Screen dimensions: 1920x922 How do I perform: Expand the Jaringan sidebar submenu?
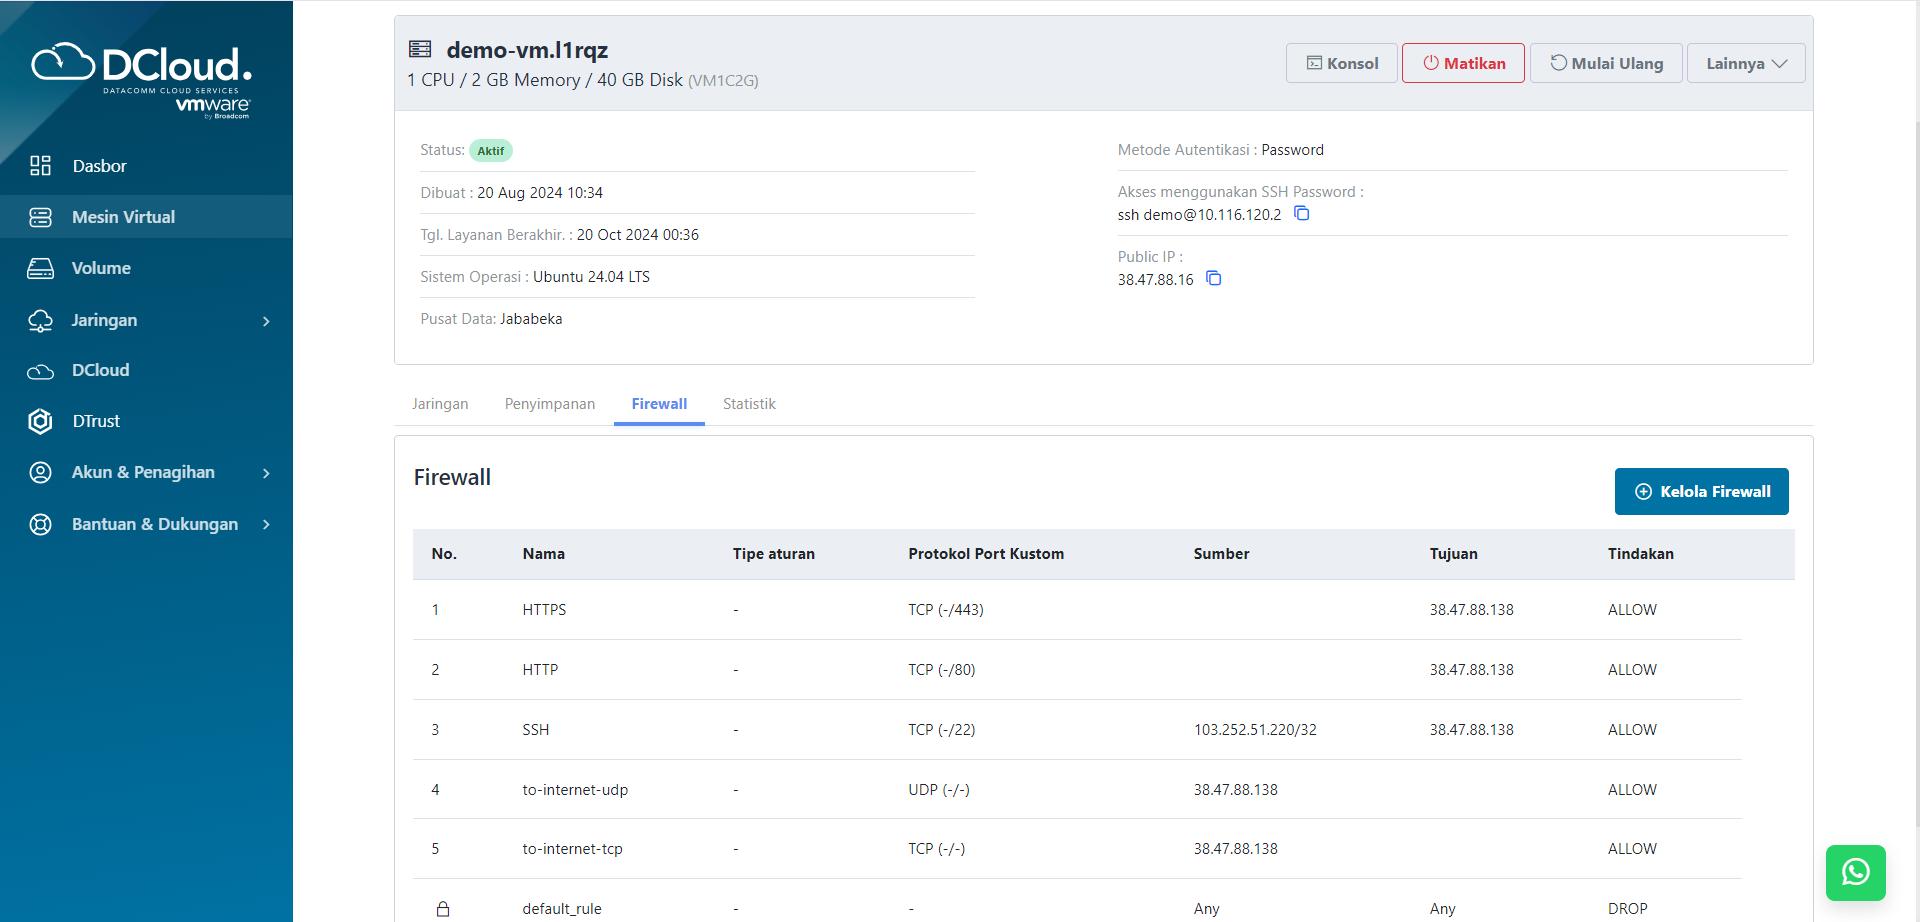(x=266, y=321)
